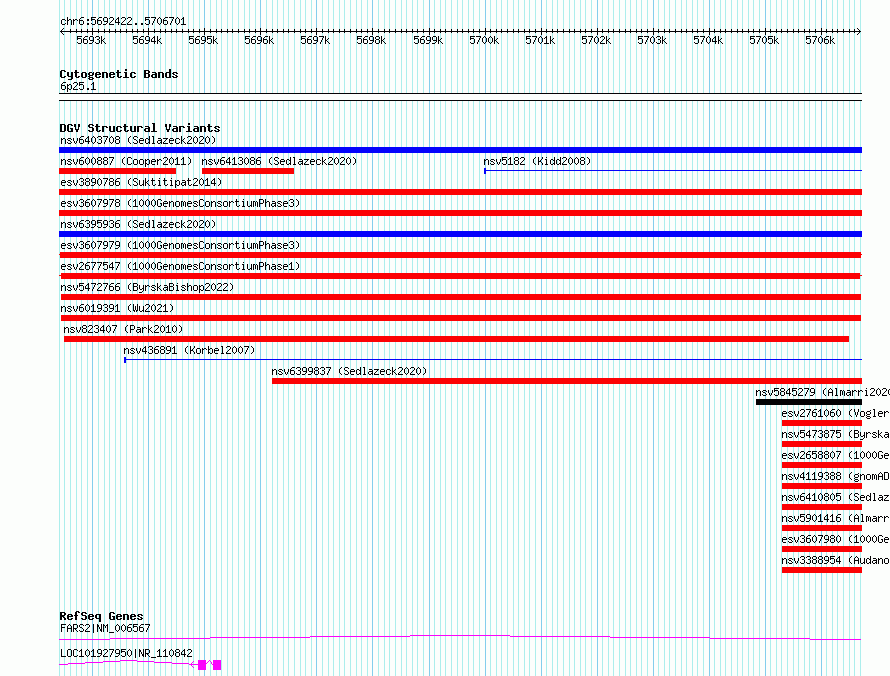The height and width of the screenshot is (676, 890).
Task: Open nsv5845279 (Almarri2020) label
Action: pos(822,392)
